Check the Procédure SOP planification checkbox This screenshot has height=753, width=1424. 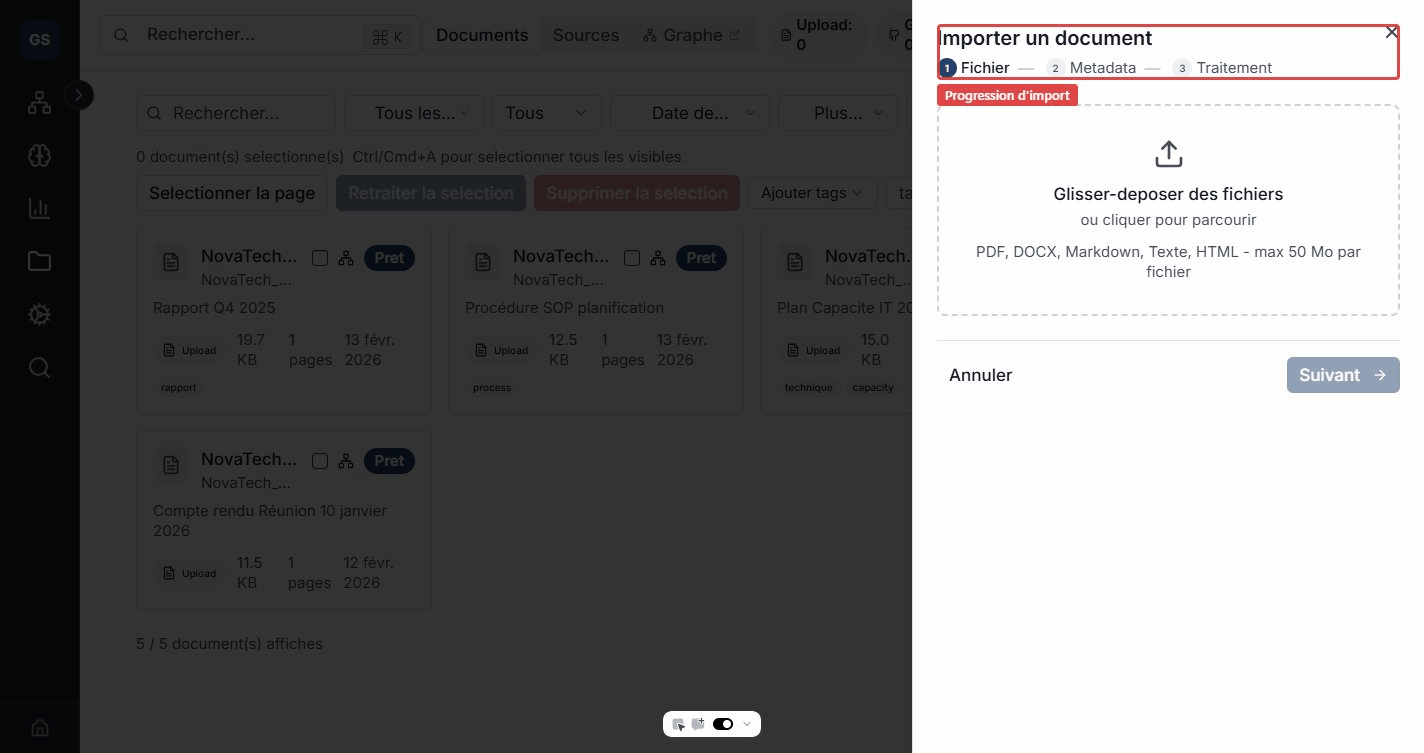coord(632,258)
